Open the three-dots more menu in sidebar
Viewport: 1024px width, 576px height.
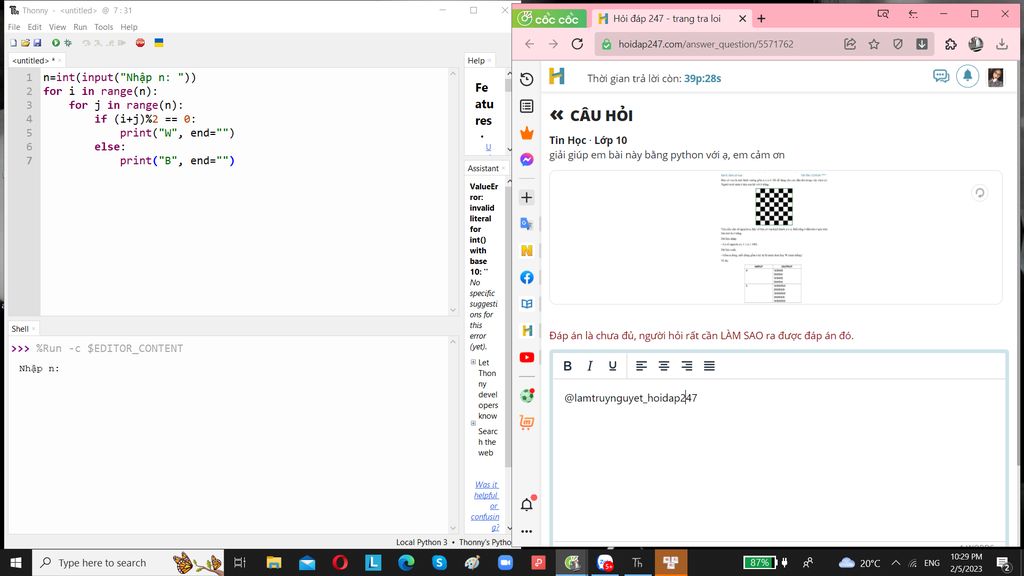tap(527, 532)
